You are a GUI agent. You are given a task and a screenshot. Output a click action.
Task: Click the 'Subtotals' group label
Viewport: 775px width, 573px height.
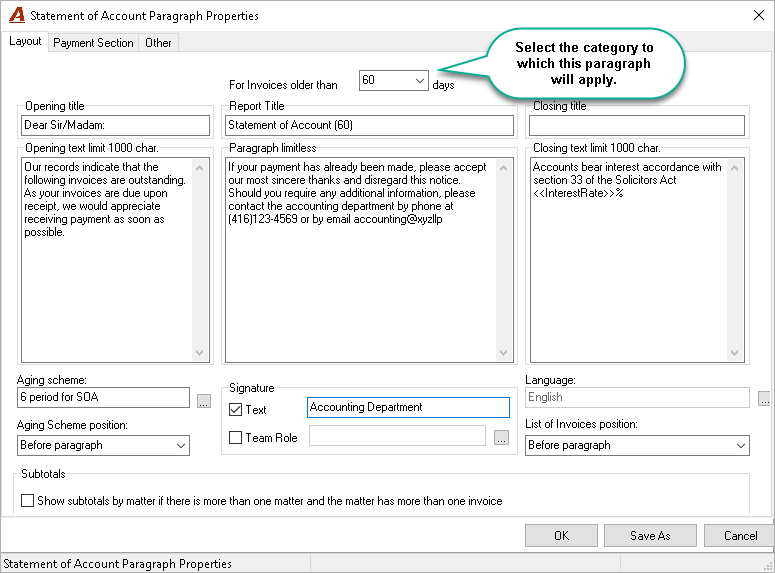tap(43, 474)
